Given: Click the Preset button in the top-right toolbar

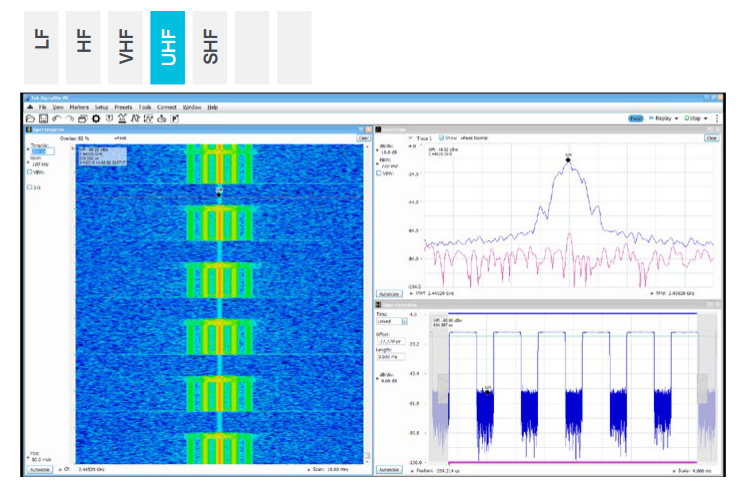Looking at the screenshot, I should pos(636,118).
